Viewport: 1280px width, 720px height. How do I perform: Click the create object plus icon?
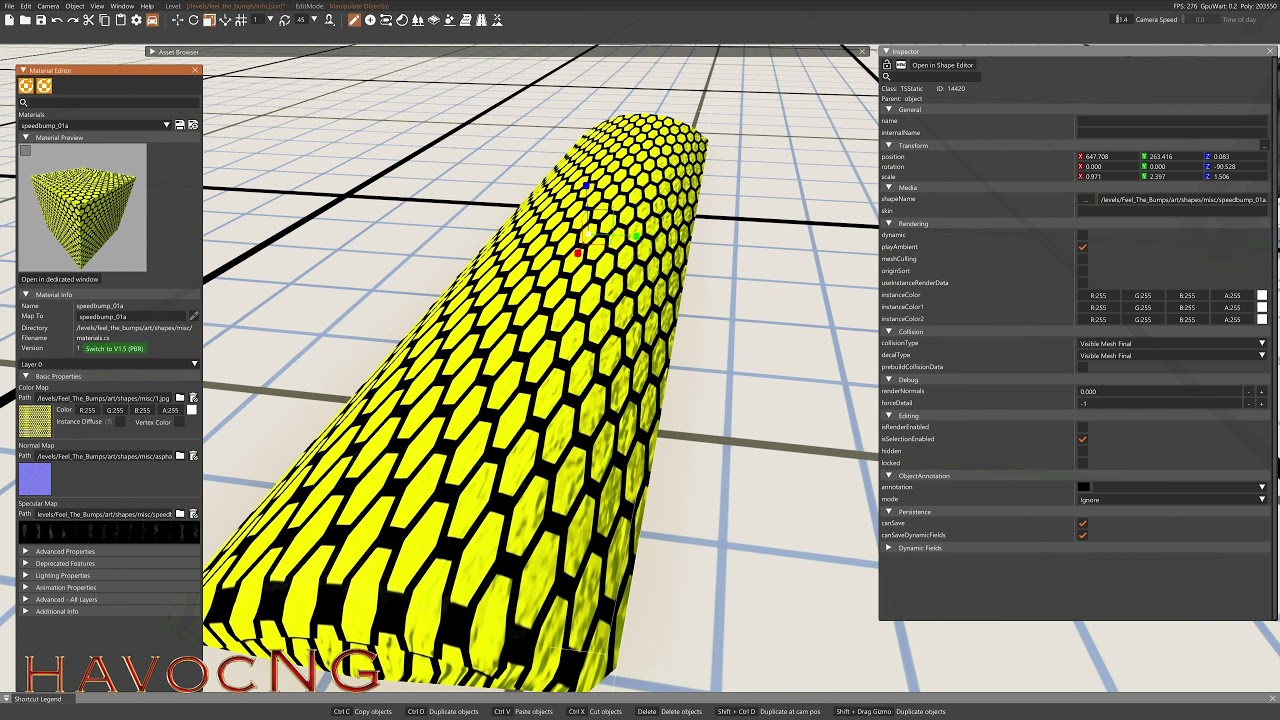(x=370, y=20)
